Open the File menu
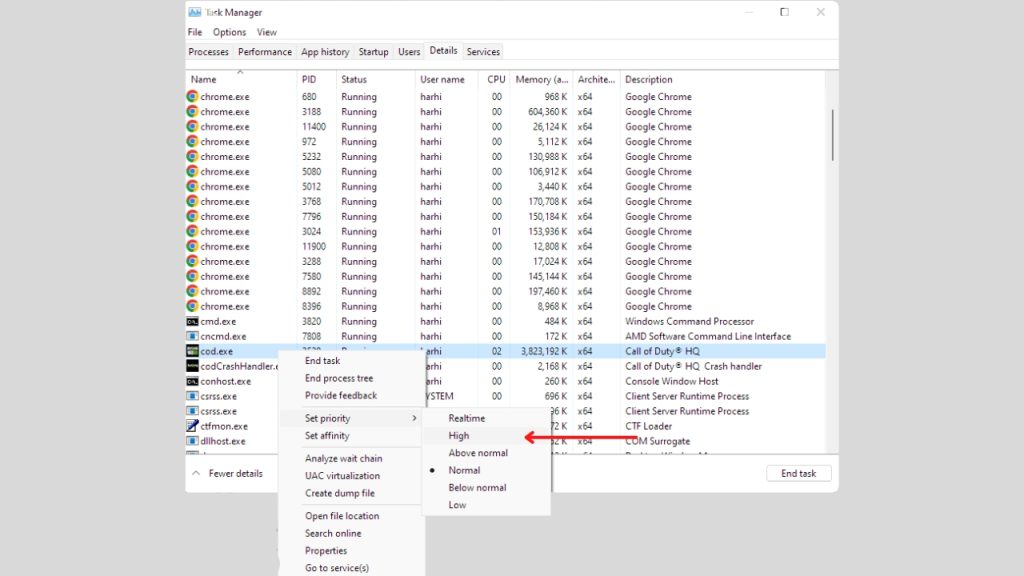This screenshot has height=576, width=1024. (195, 32)
